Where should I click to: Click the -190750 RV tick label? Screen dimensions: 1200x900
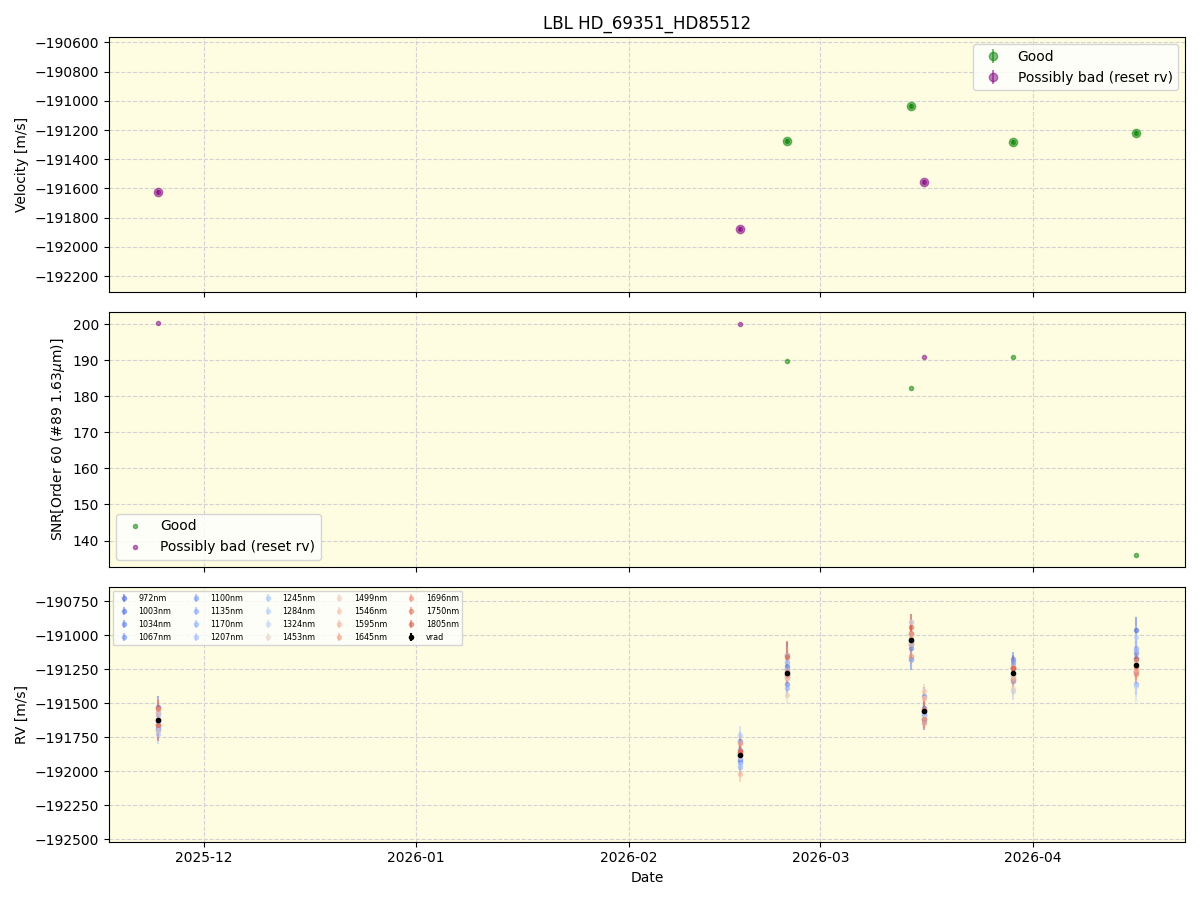(x=69, y=602)
